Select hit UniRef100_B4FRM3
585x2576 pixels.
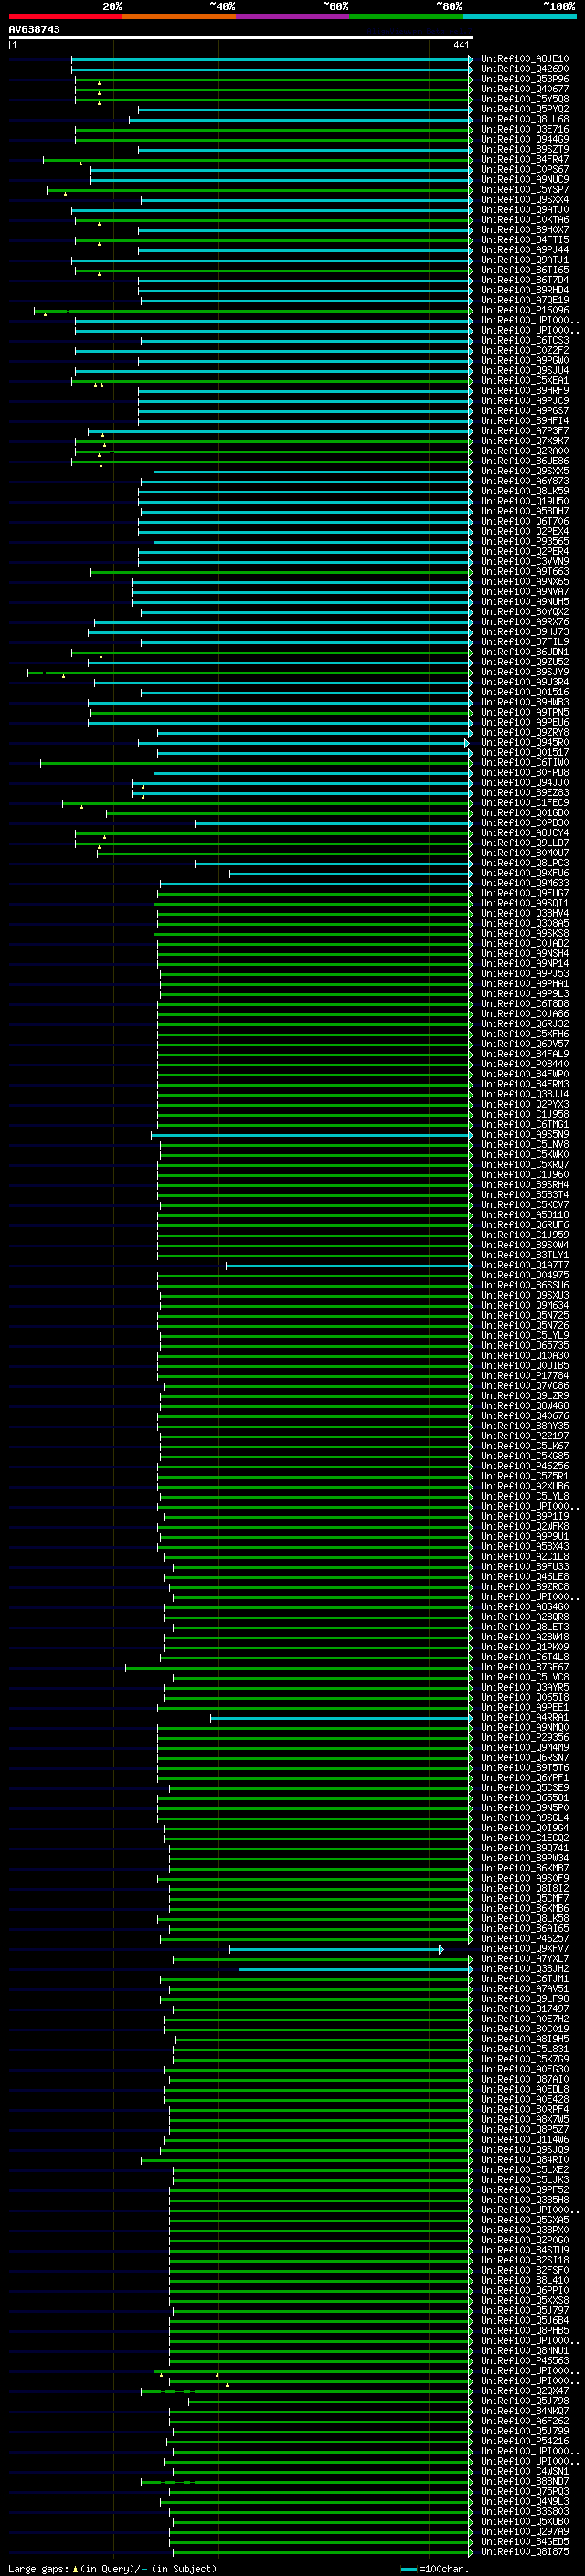(x=525, y=1084)
